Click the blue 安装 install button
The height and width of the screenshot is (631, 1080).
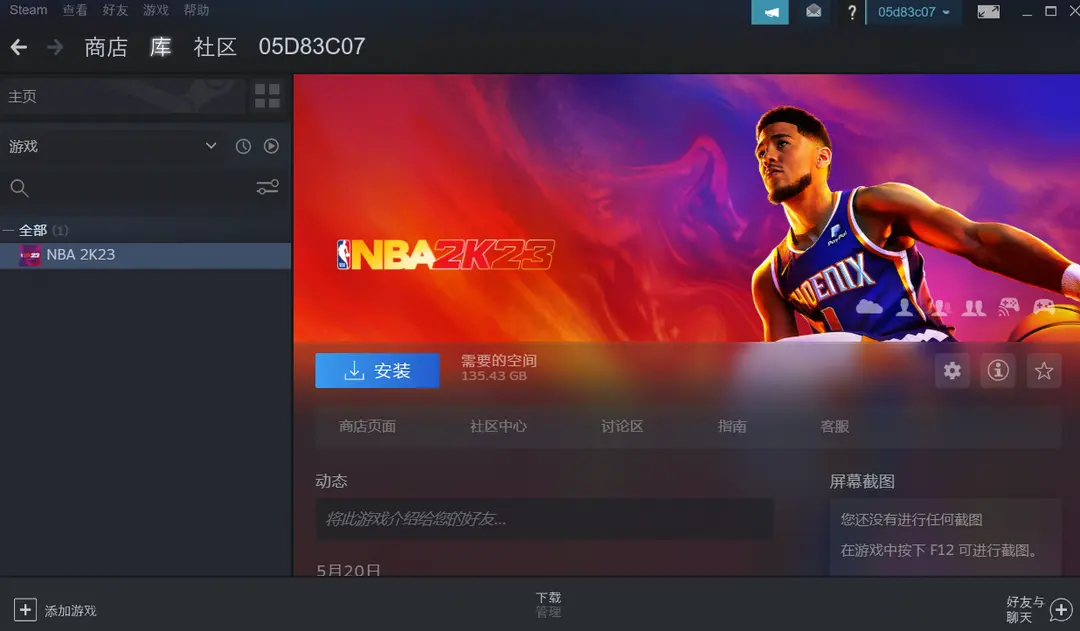point(377,371)
